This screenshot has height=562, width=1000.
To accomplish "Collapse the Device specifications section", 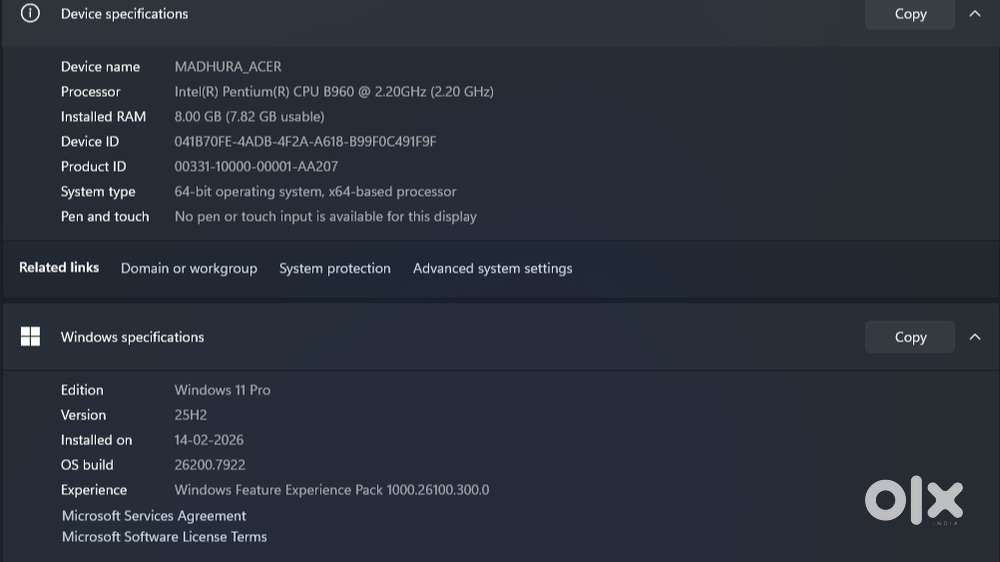I will [974, 13].
